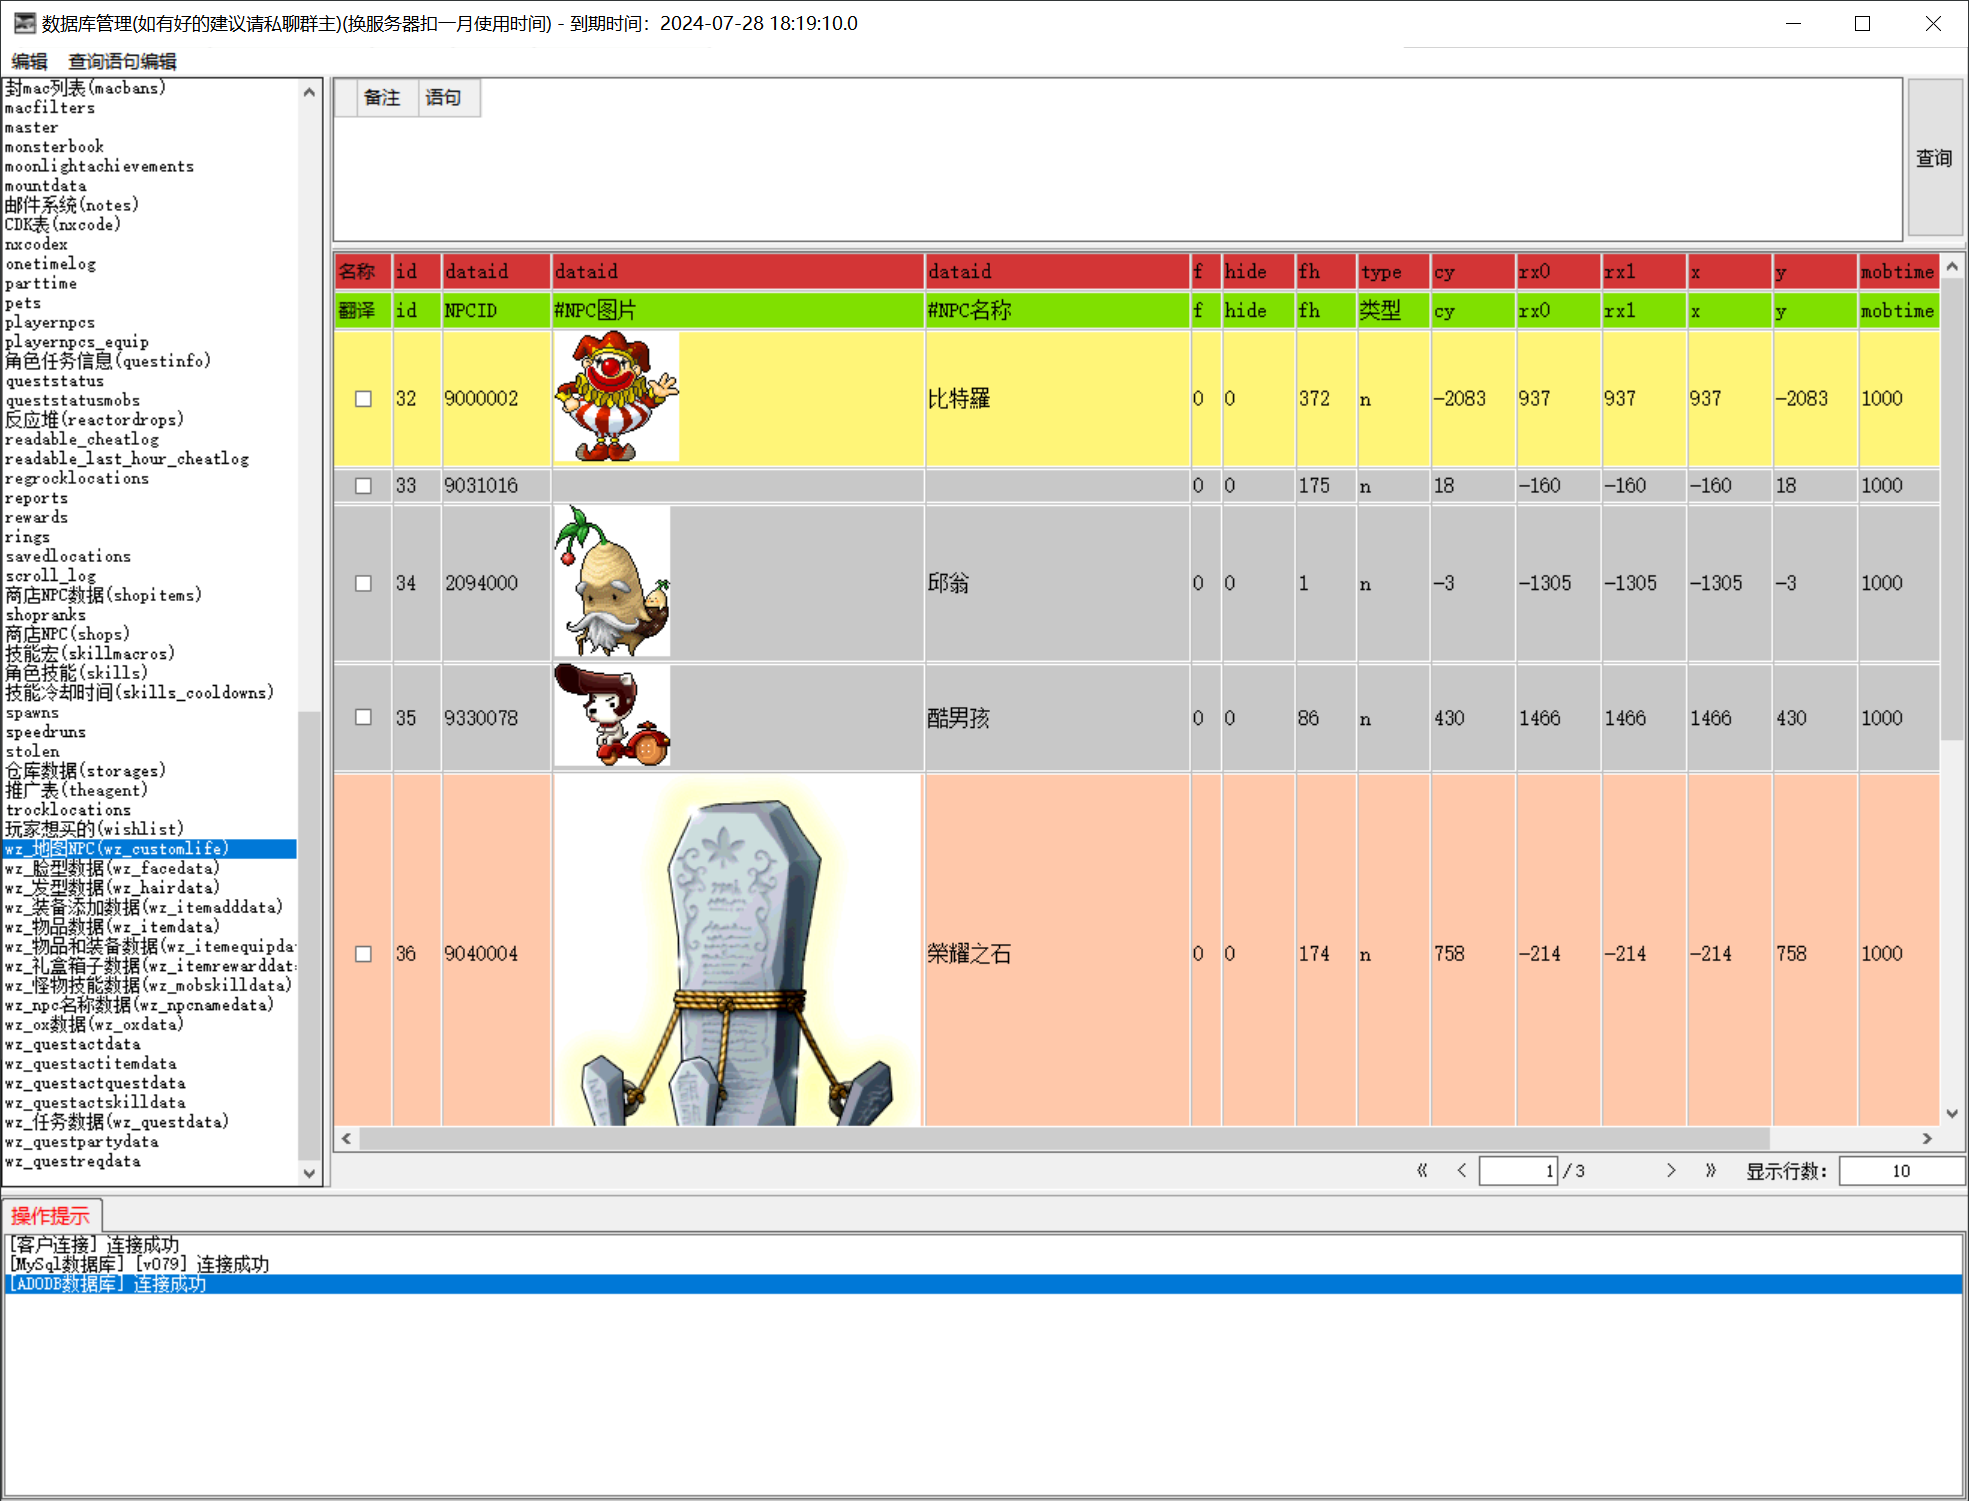Click NPCID cell 9000002
Viewport: 1969px width, 1501px height.
tap(496, 398)
